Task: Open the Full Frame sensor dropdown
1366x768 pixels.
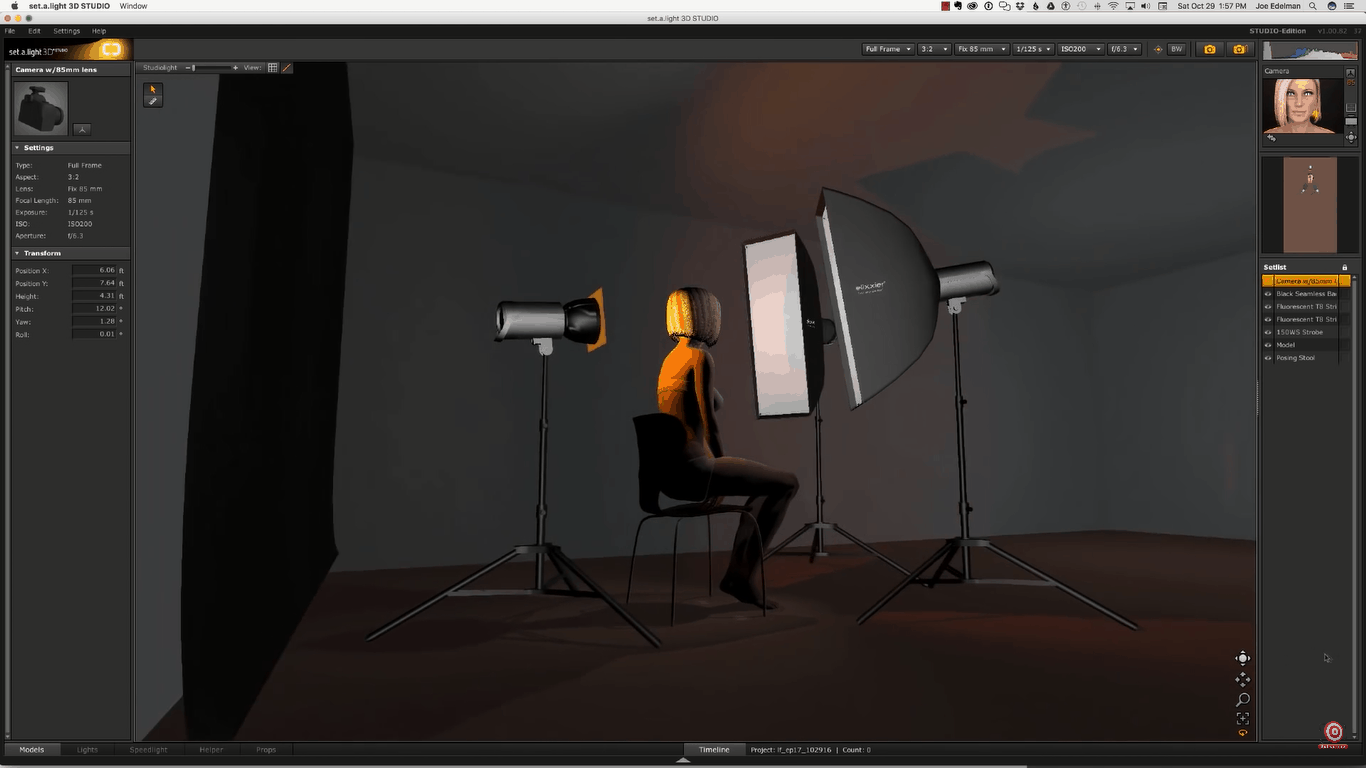Action: (x=888, y=49)
